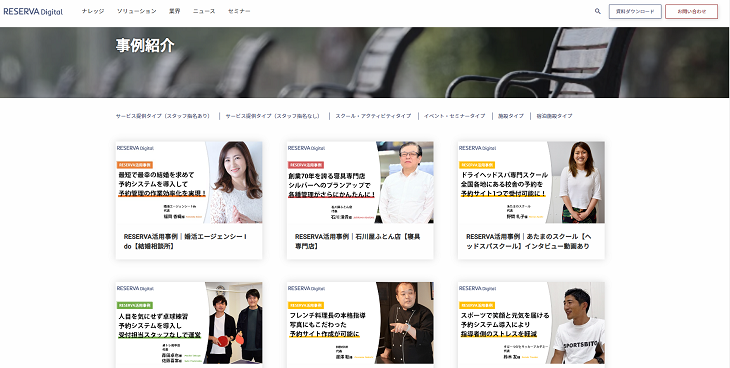730x368 pixels.
Task: Open the あたまのスクール article title link
Action: [x=528, y=241]
